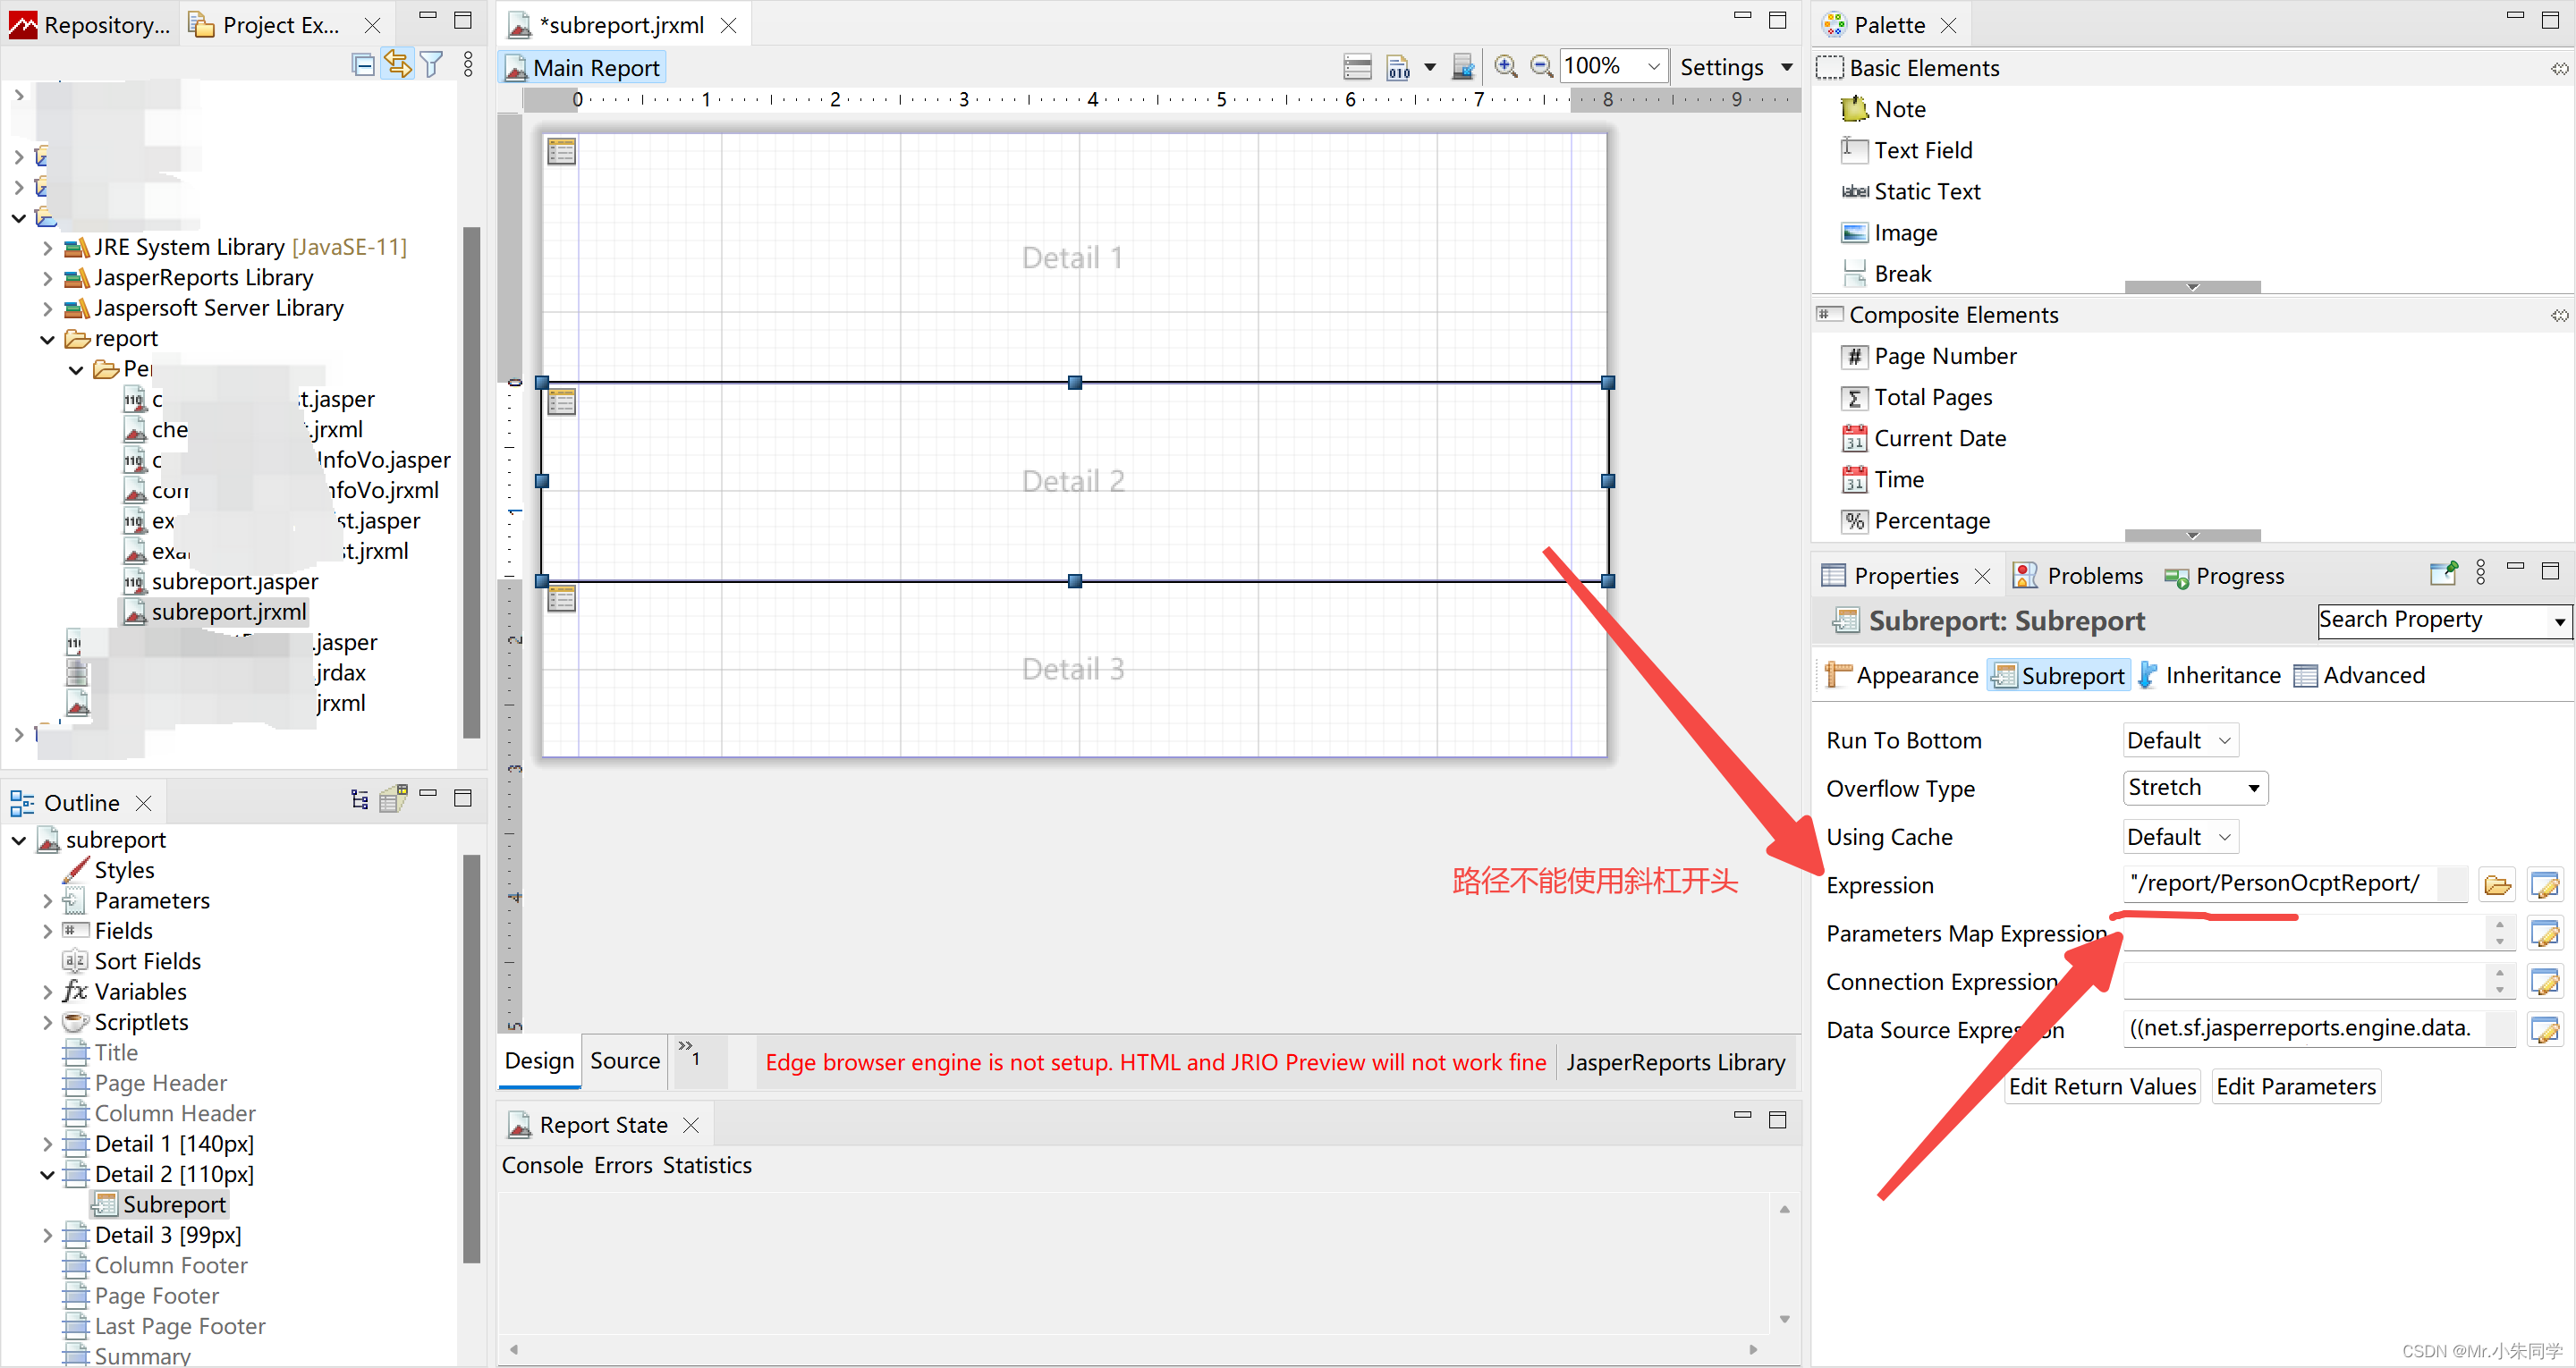Toggle Link with Editor in Project Explorer
The height and width of the screenshot is (1368, 2576).
click(398, 66)
